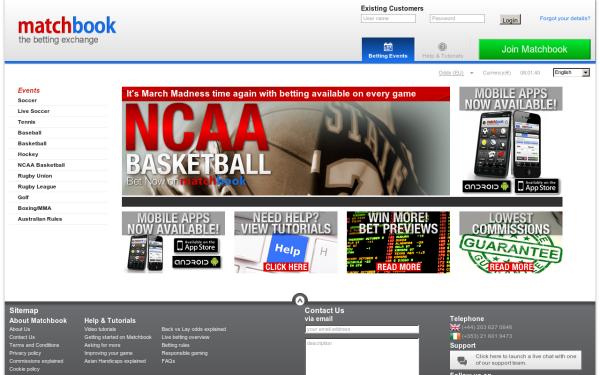
Task: Click the Login button
Action: (x=510, y=20)
